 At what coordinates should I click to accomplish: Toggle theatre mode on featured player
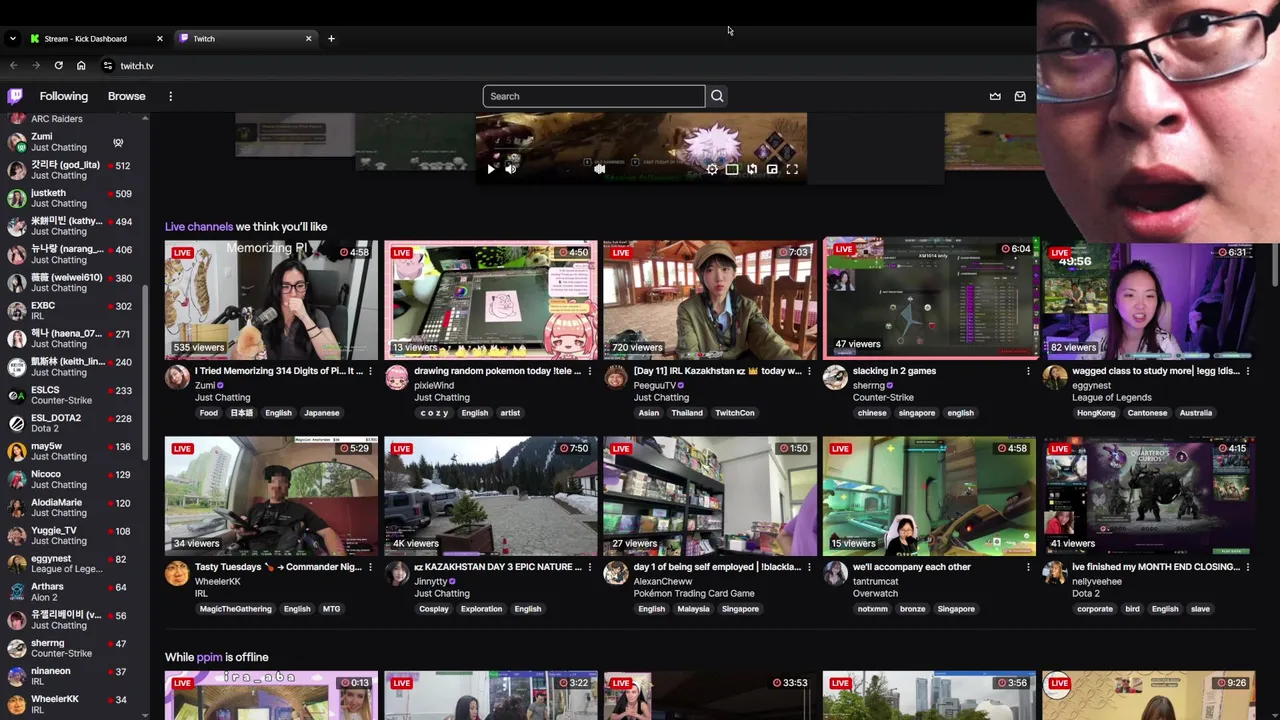732,169
